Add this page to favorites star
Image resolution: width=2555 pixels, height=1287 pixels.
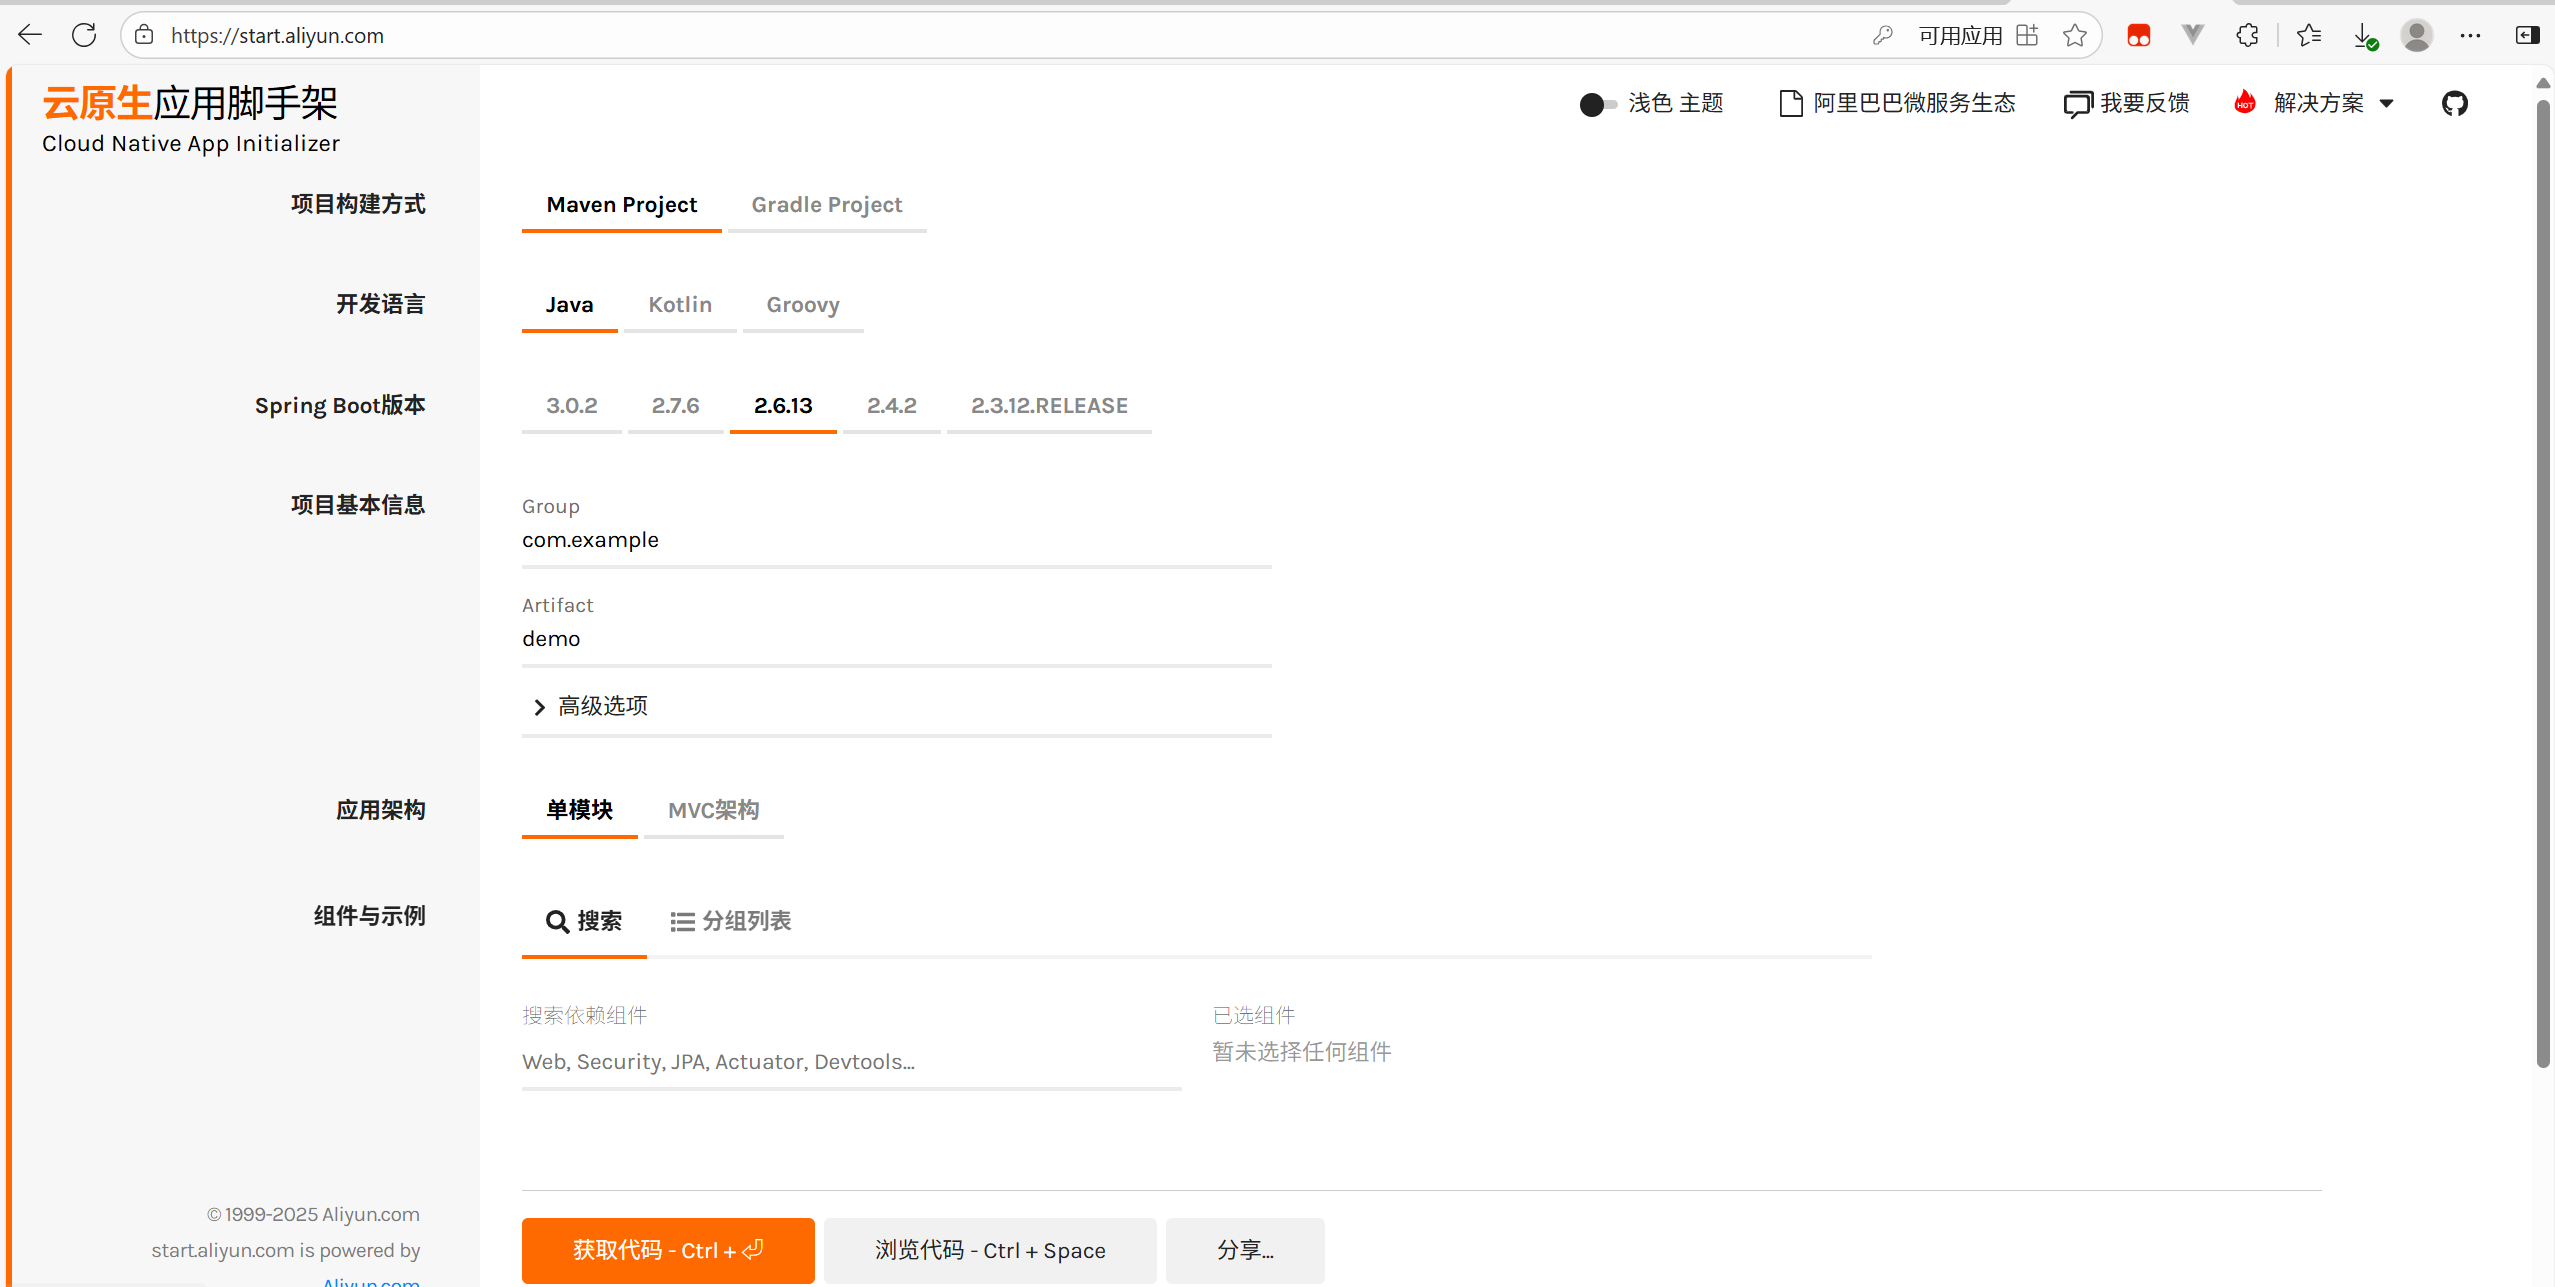point(2075,35)
